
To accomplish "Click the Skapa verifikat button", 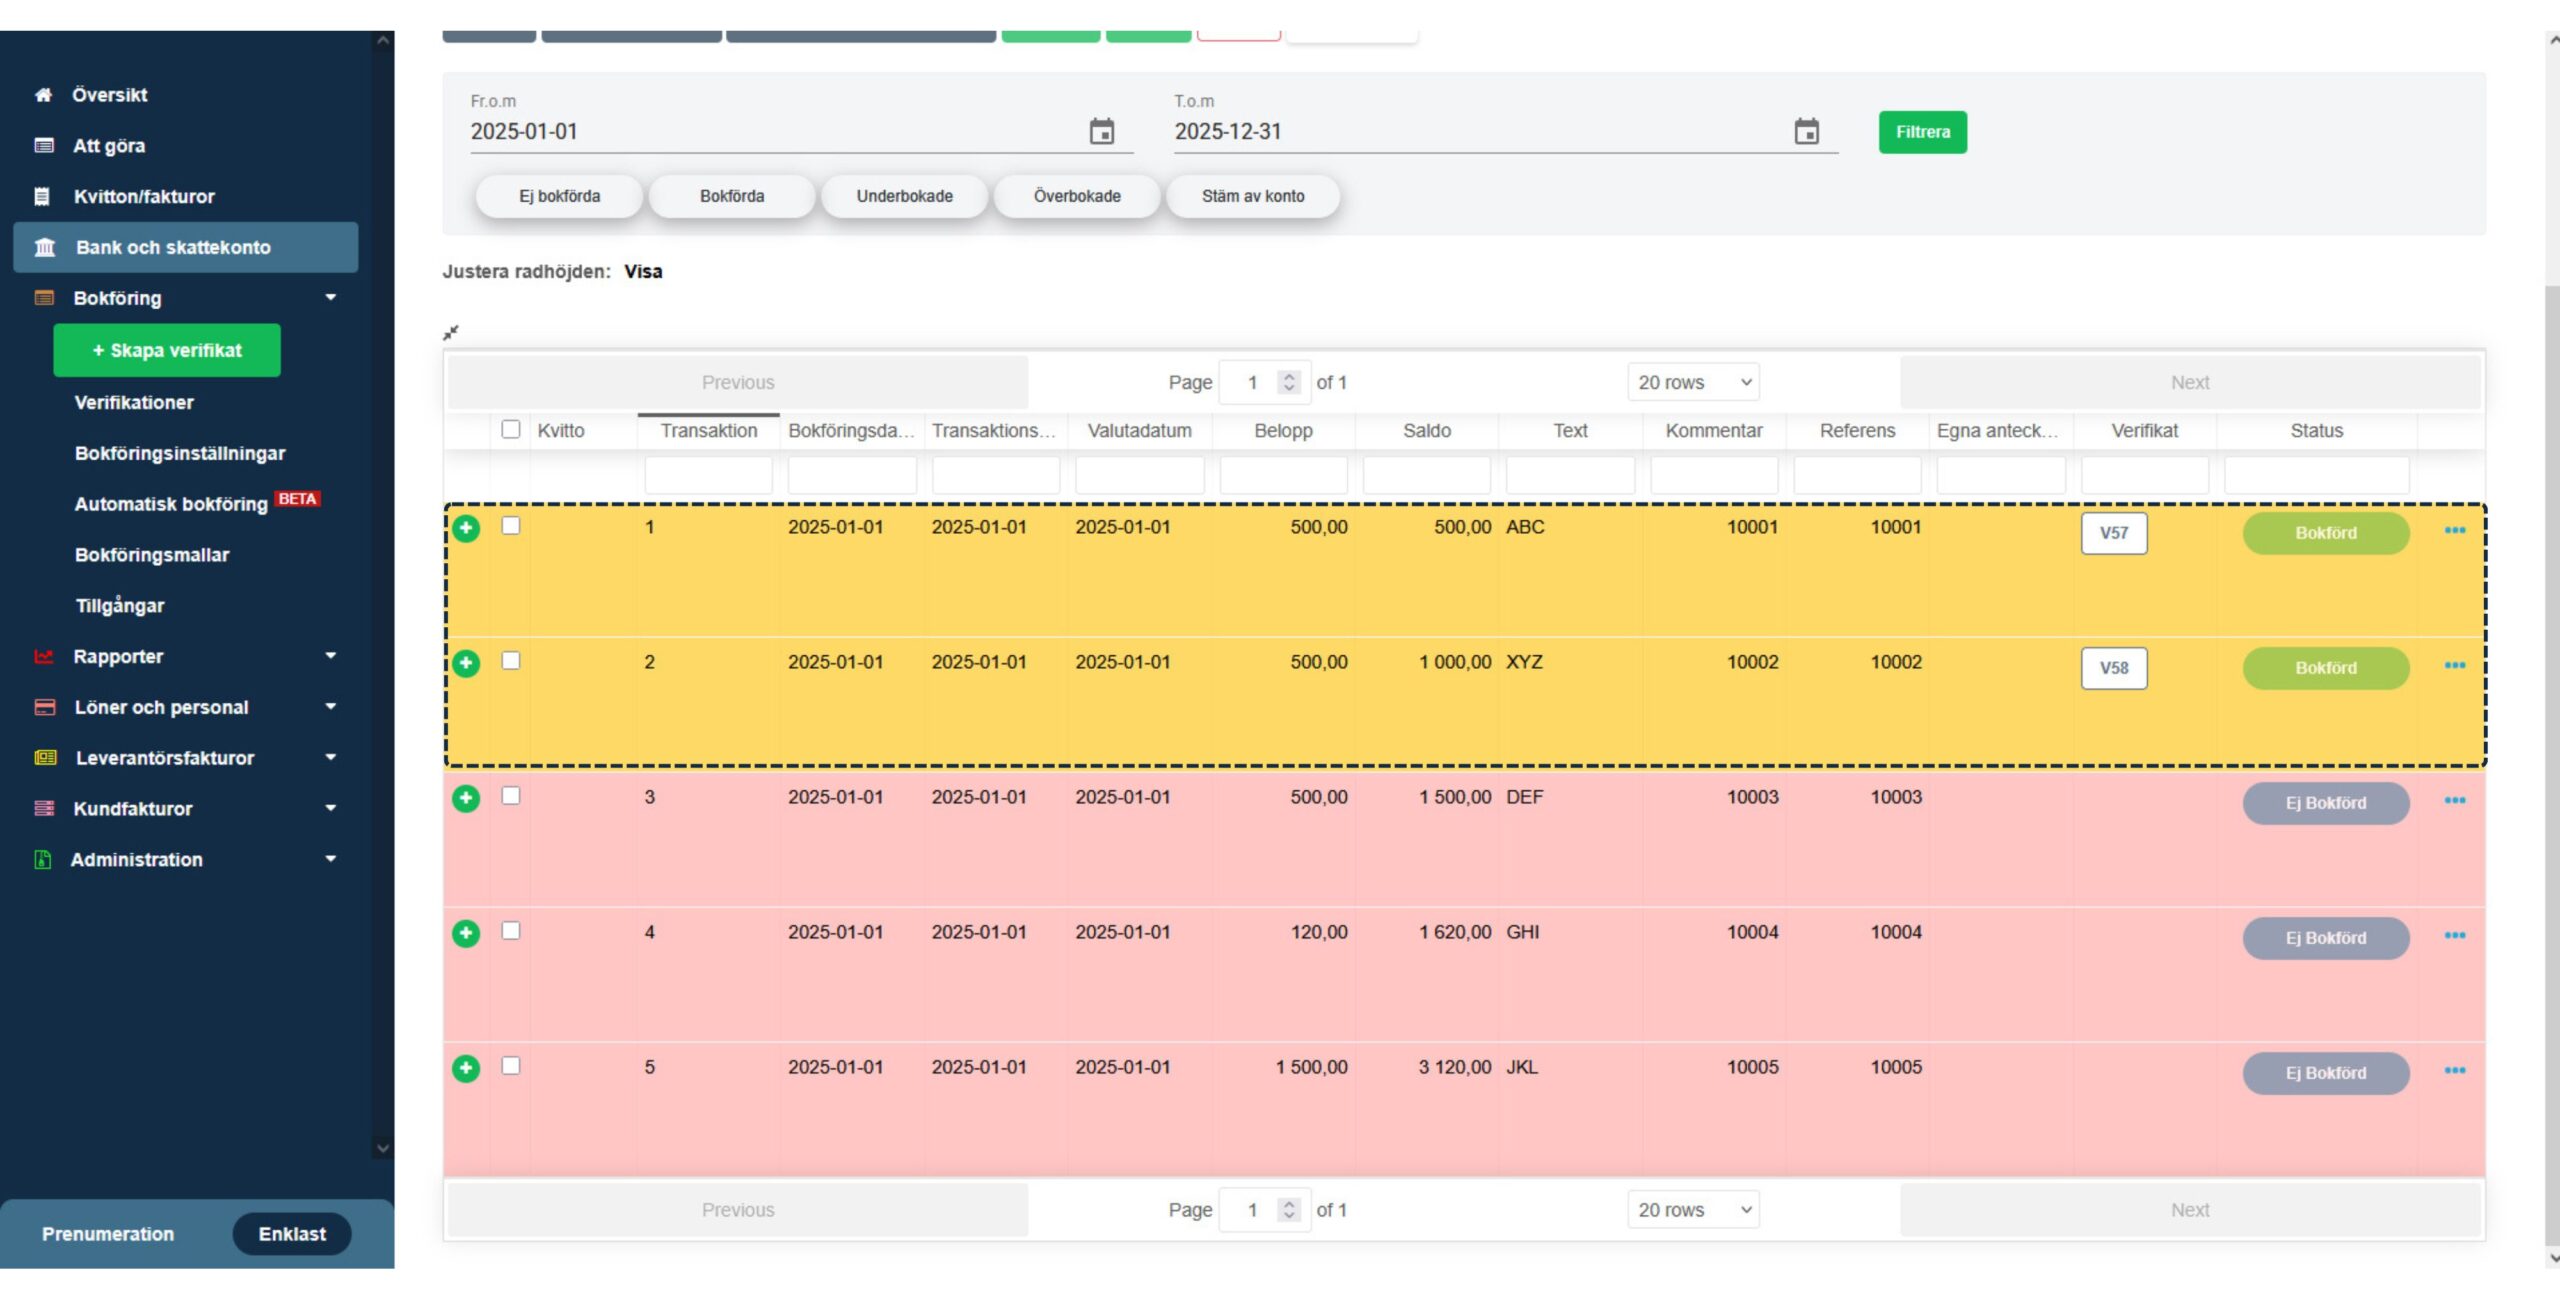I will 167,351.
